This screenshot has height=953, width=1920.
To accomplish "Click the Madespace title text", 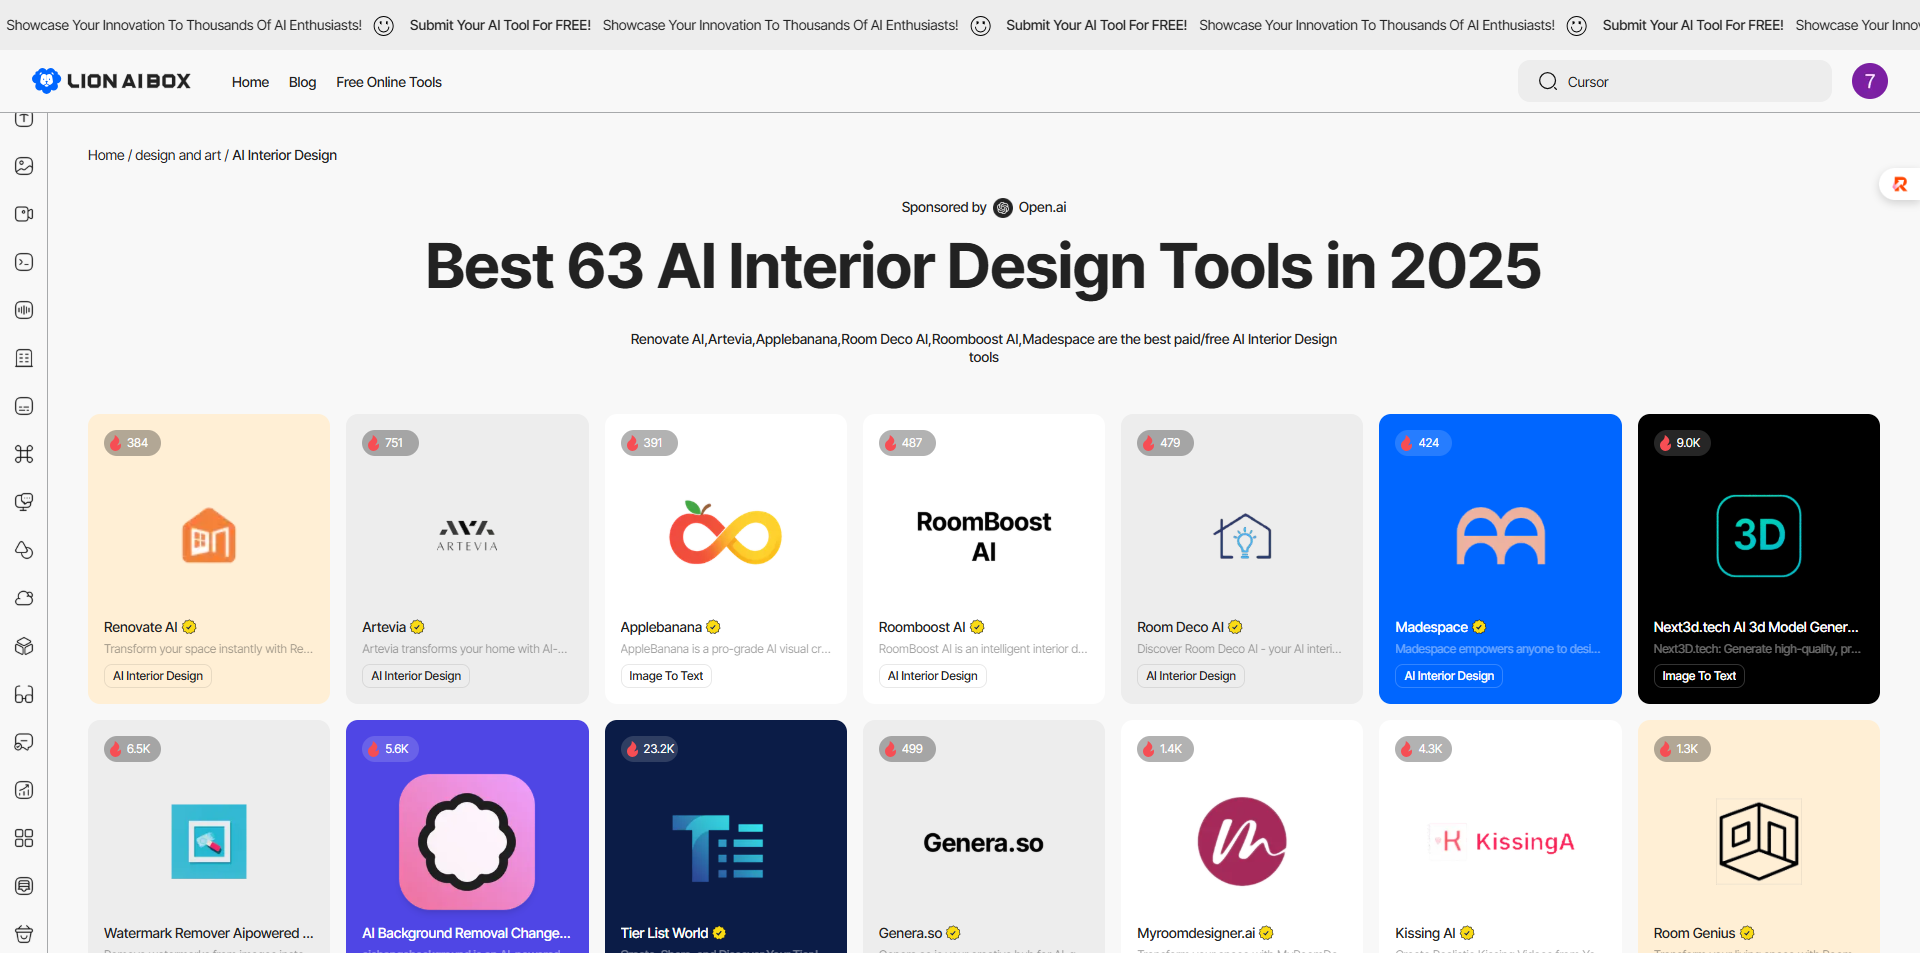I will pyautogui.click(x=1431, y=627).
